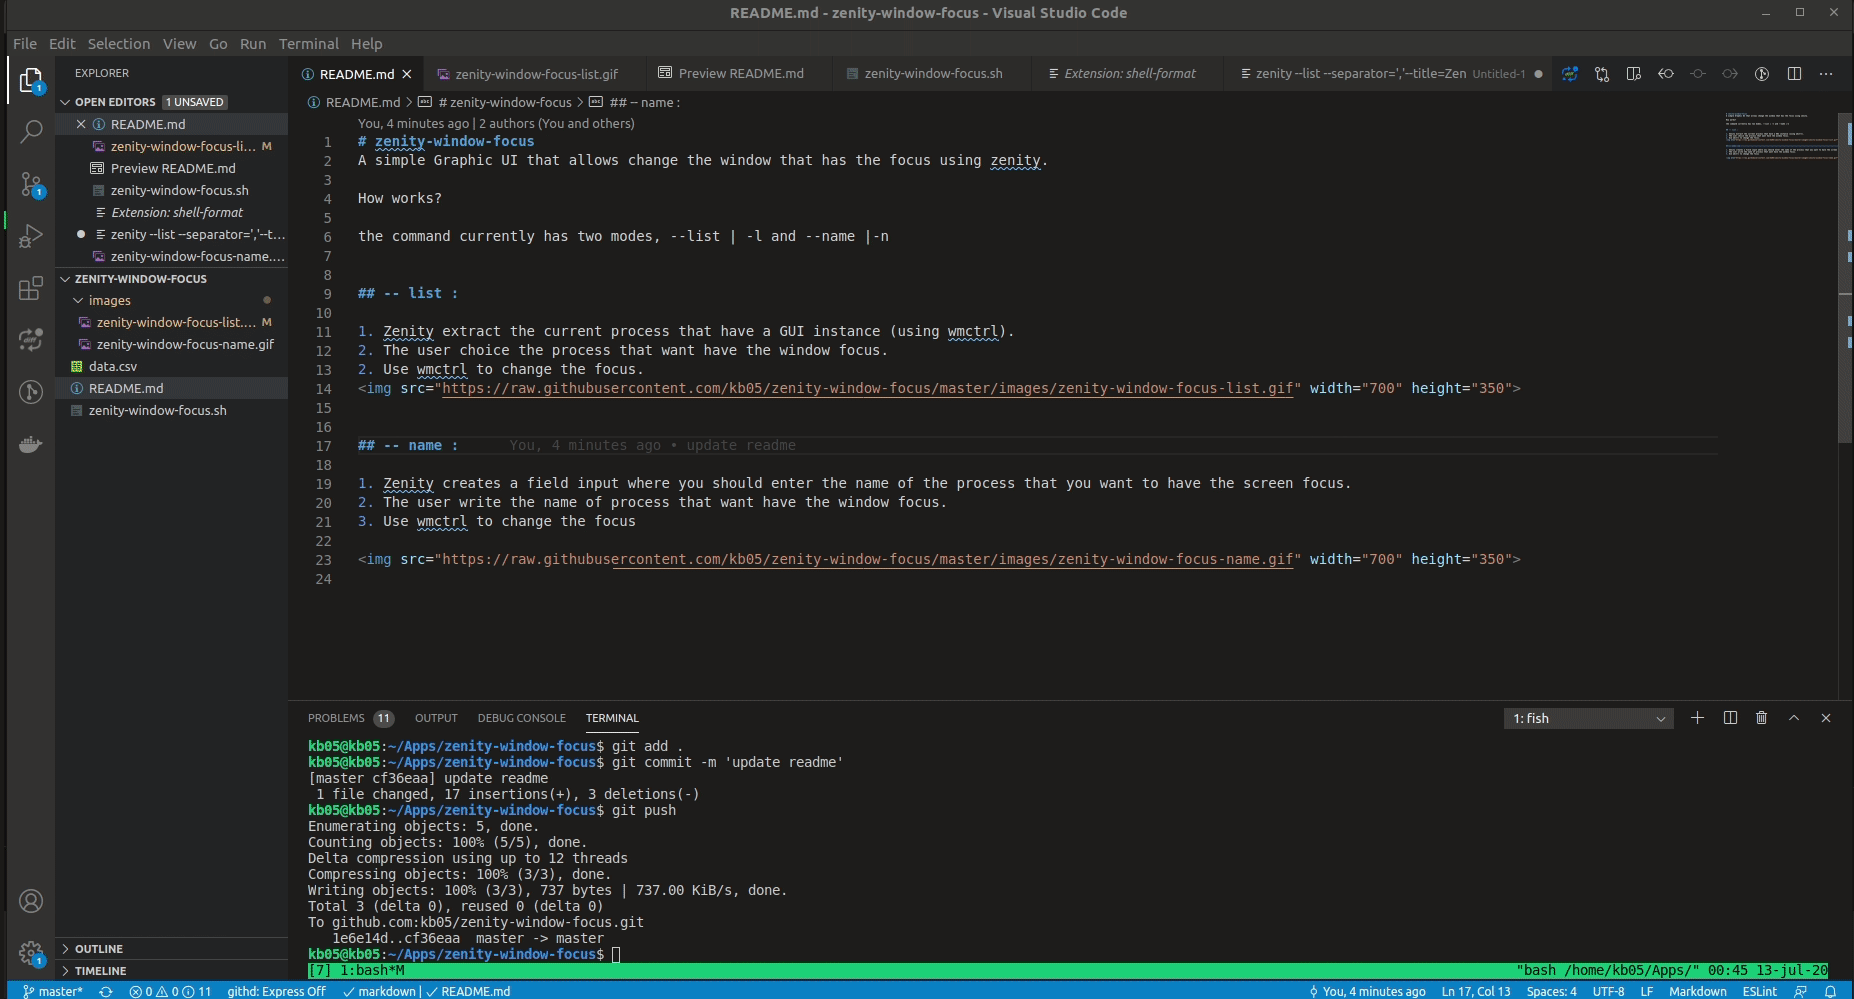Open the Docker view in activity bar

coord(31,444)
